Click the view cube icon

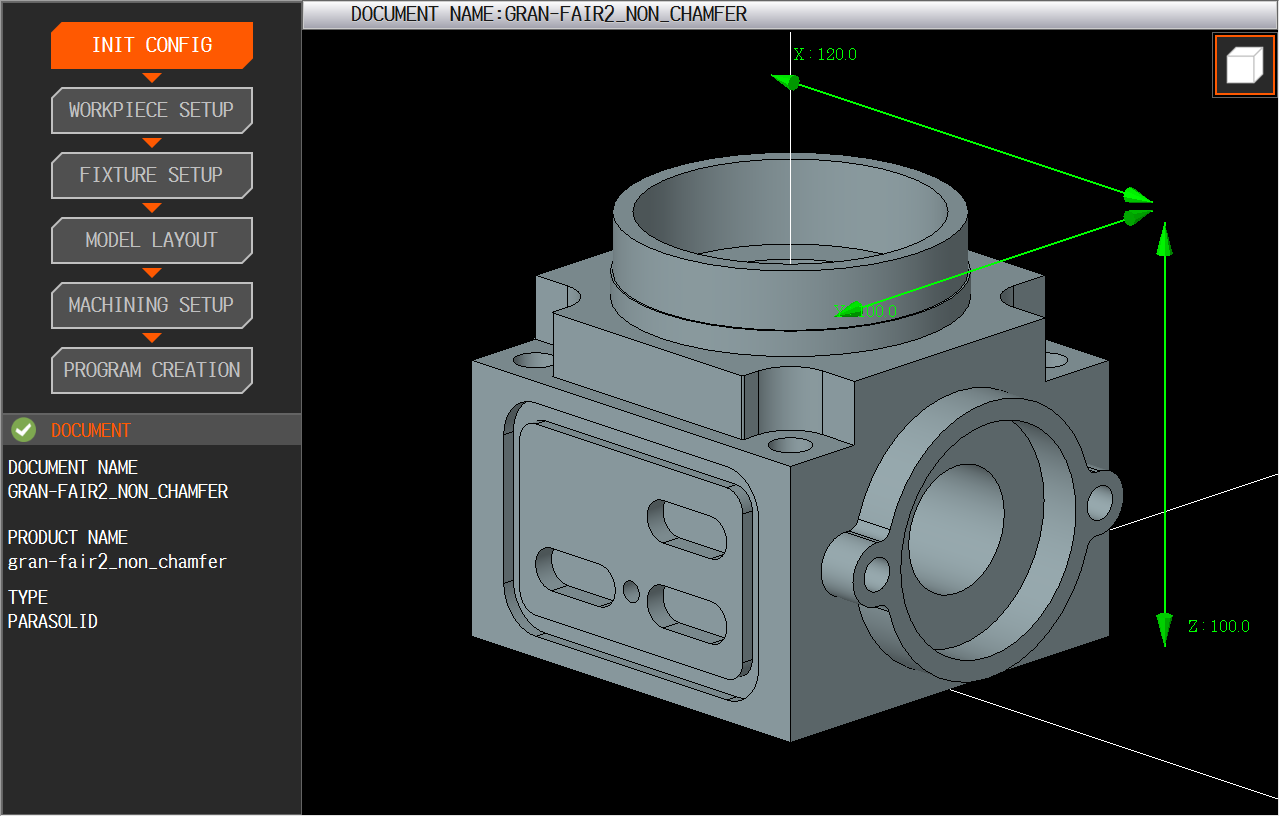(x=1244, y=66)
